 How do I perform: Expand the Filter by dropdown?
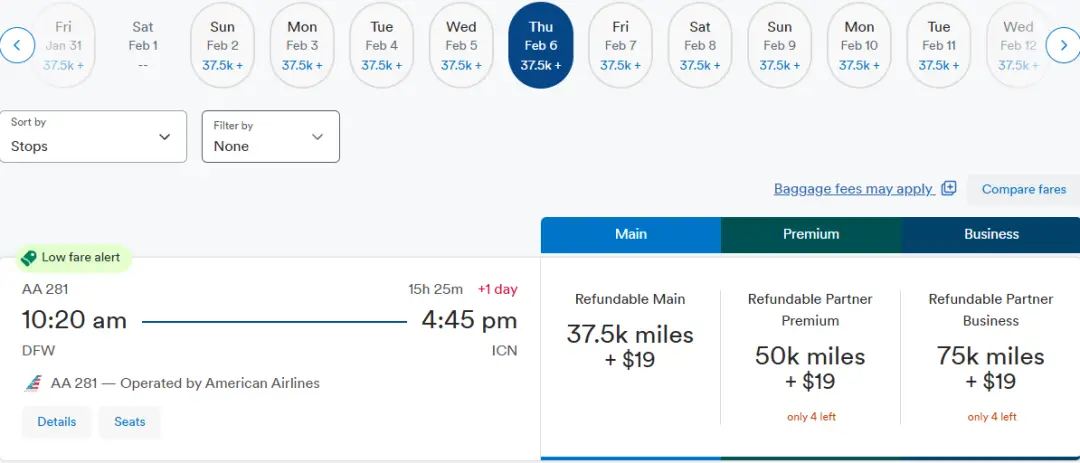(x=270, y=136)
